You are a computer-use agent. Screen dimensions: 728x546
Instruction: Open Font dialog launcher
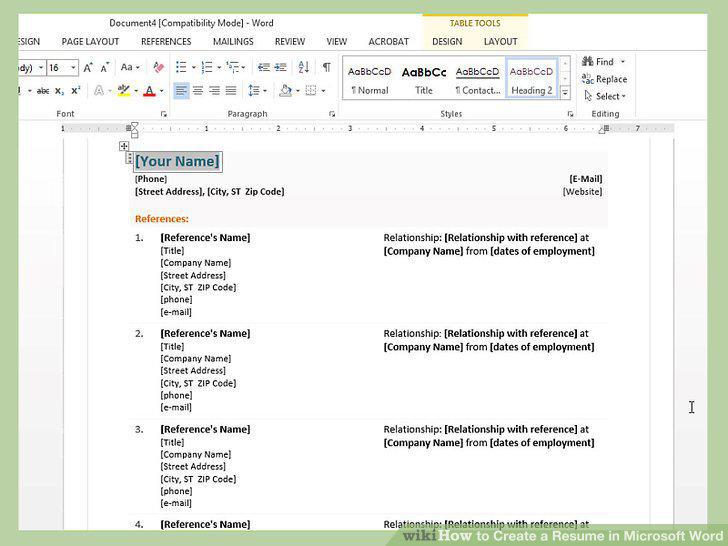pyautogui.click(x=163, y=114)
